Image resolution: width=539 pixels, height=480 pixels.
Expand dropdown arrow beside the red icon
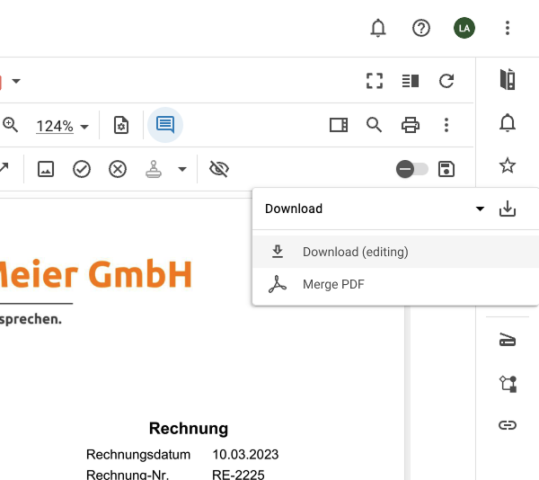[x=16, y=81]
